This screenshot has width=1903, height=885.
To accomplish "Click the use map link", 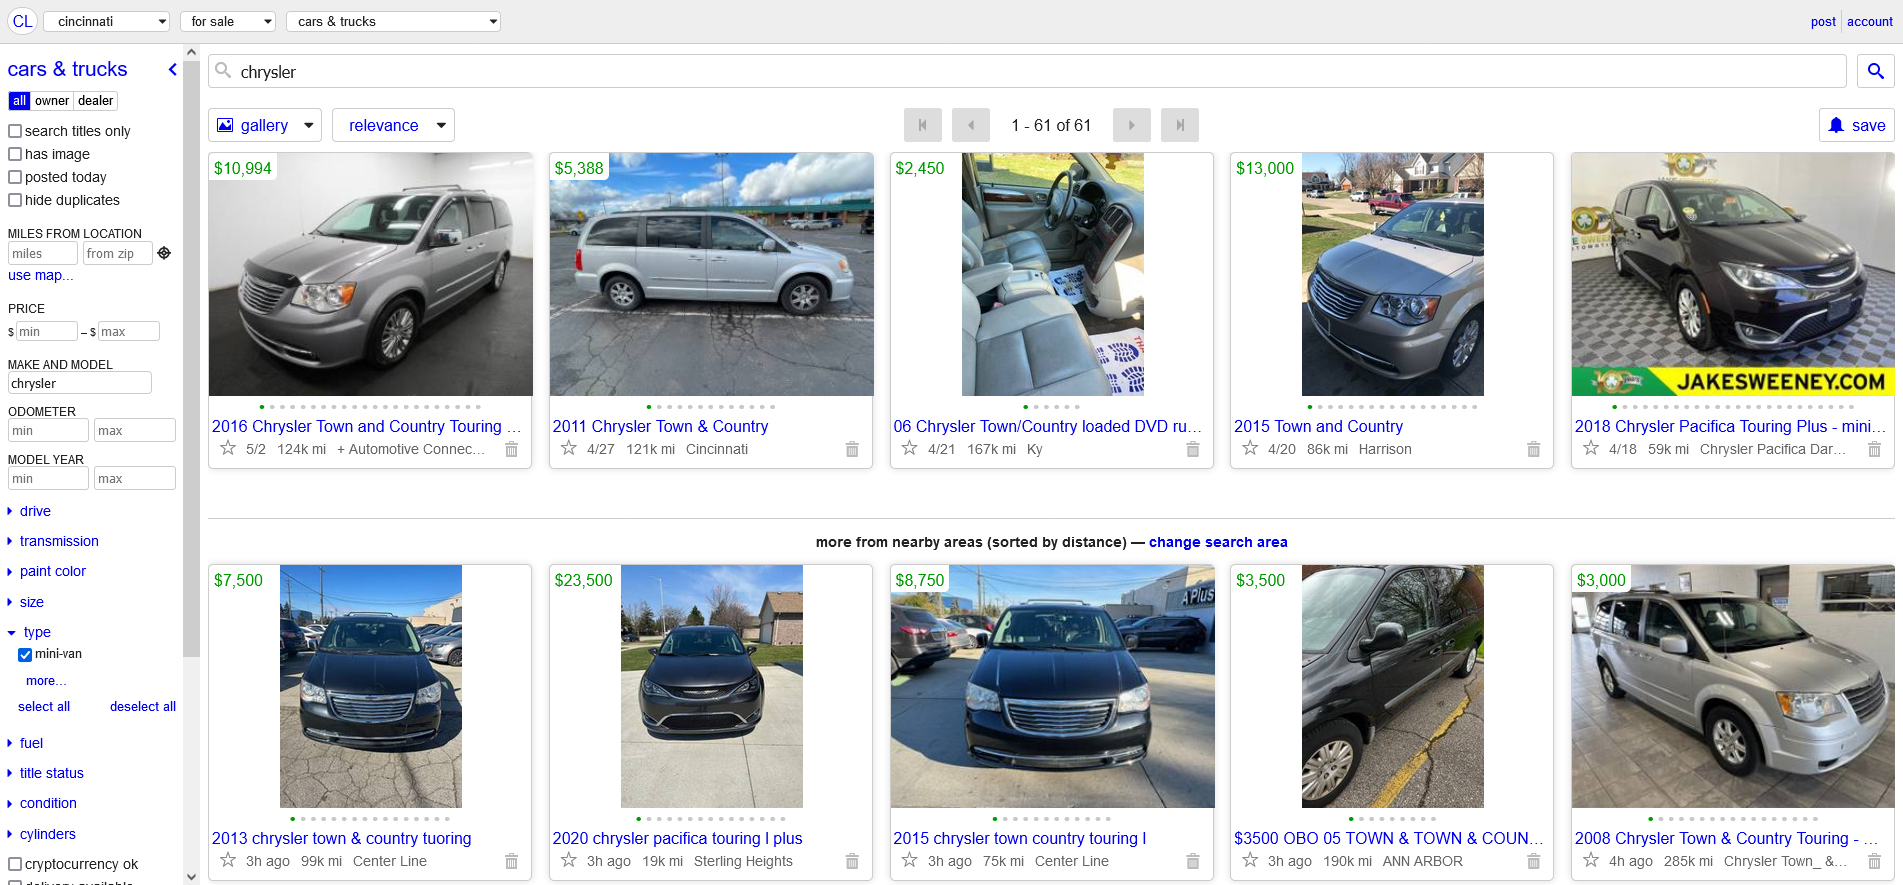I will [40, 275].
